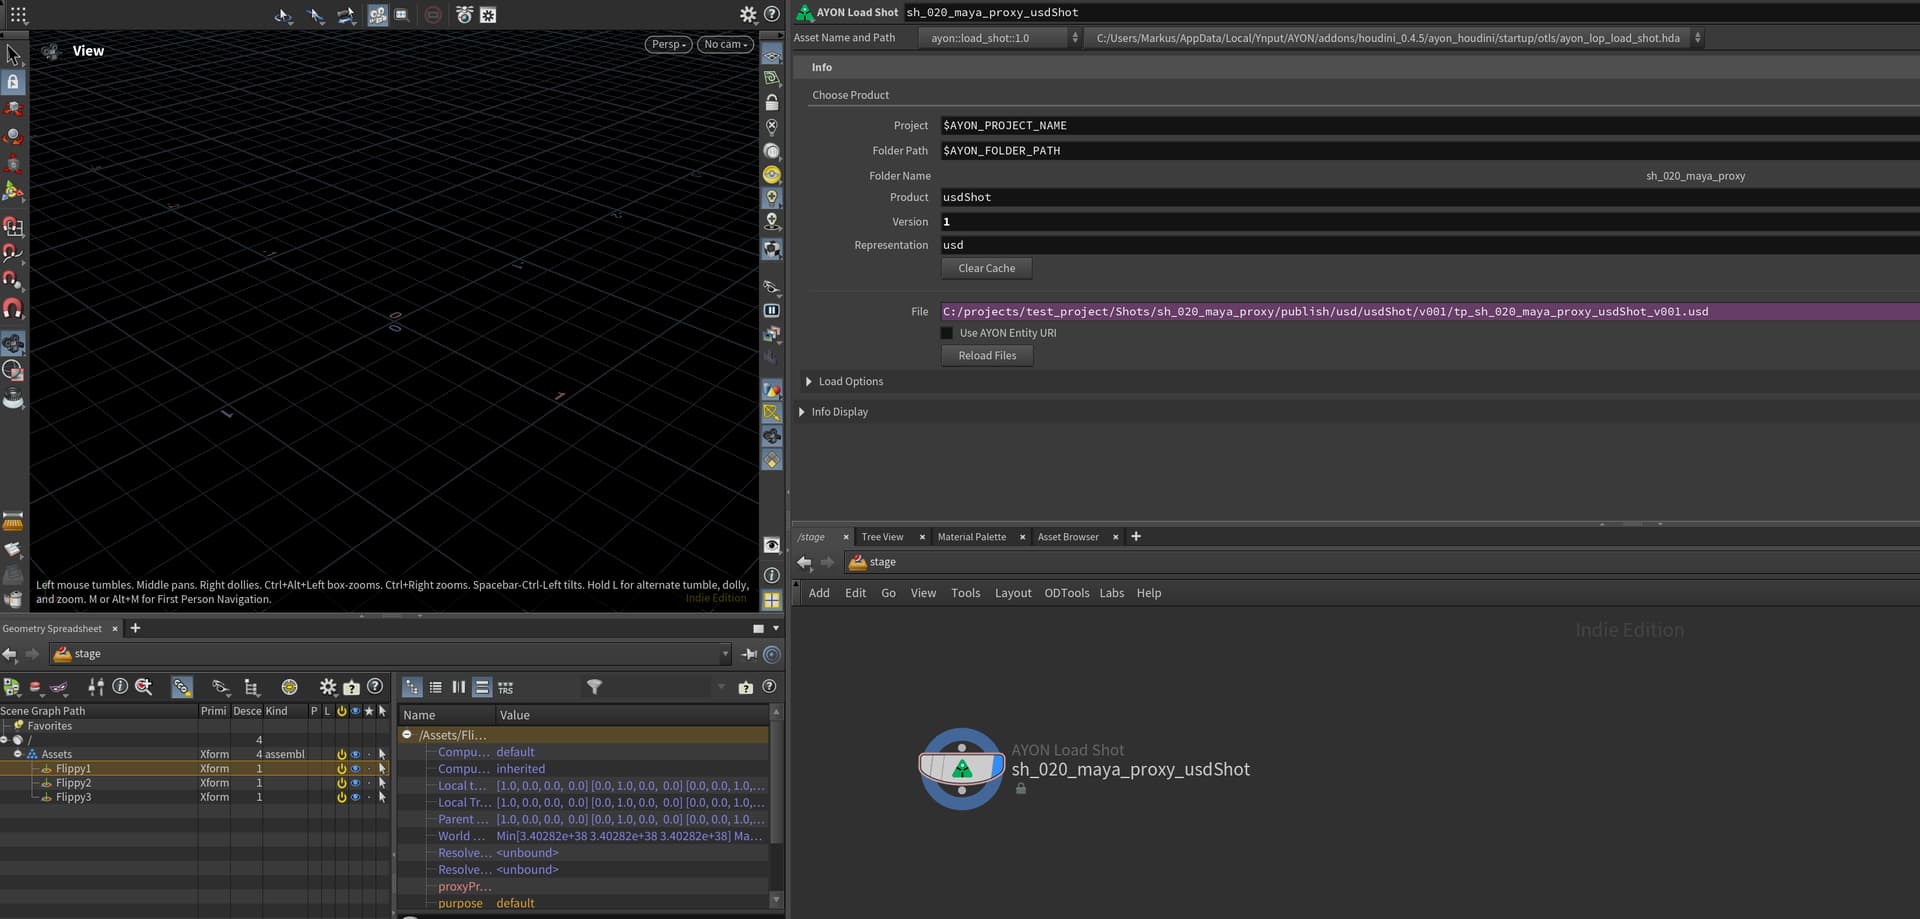The width and height of the screenshot is (1920, 919).
Task: Activate the Move tool icon
Action: (13, 108)
